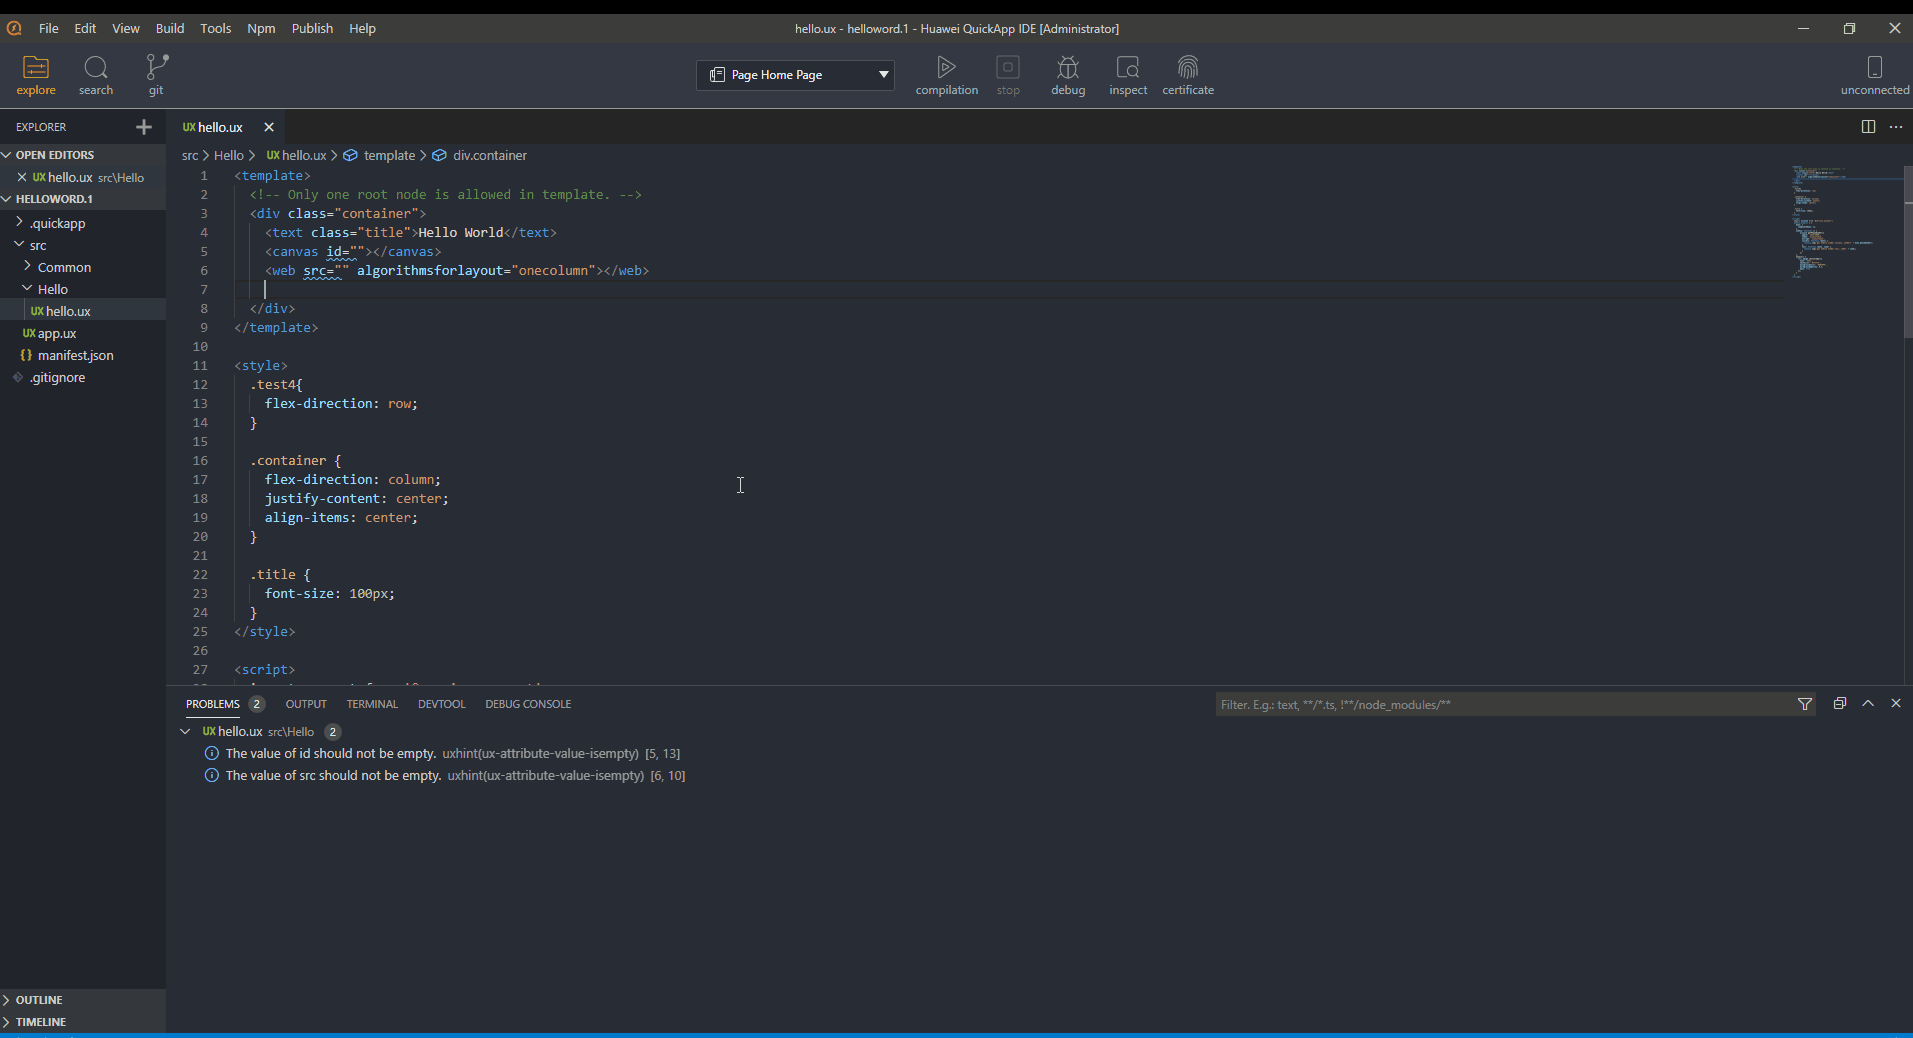The width and height of the screenshot is (1913, 1038).
Task: Open the Publish menu
Action: pos(312,28)
